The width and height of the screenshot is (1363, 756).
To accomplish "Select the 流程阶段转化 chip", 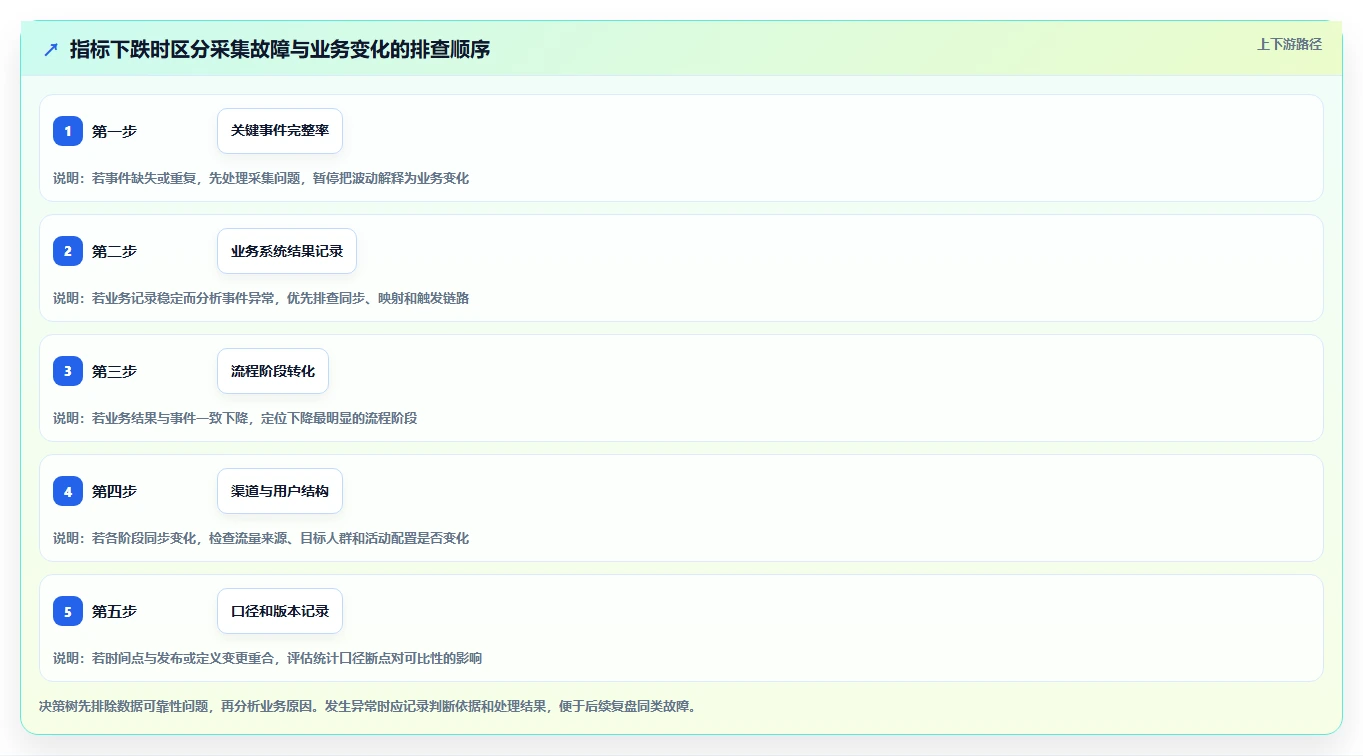I will coord(273,371).
